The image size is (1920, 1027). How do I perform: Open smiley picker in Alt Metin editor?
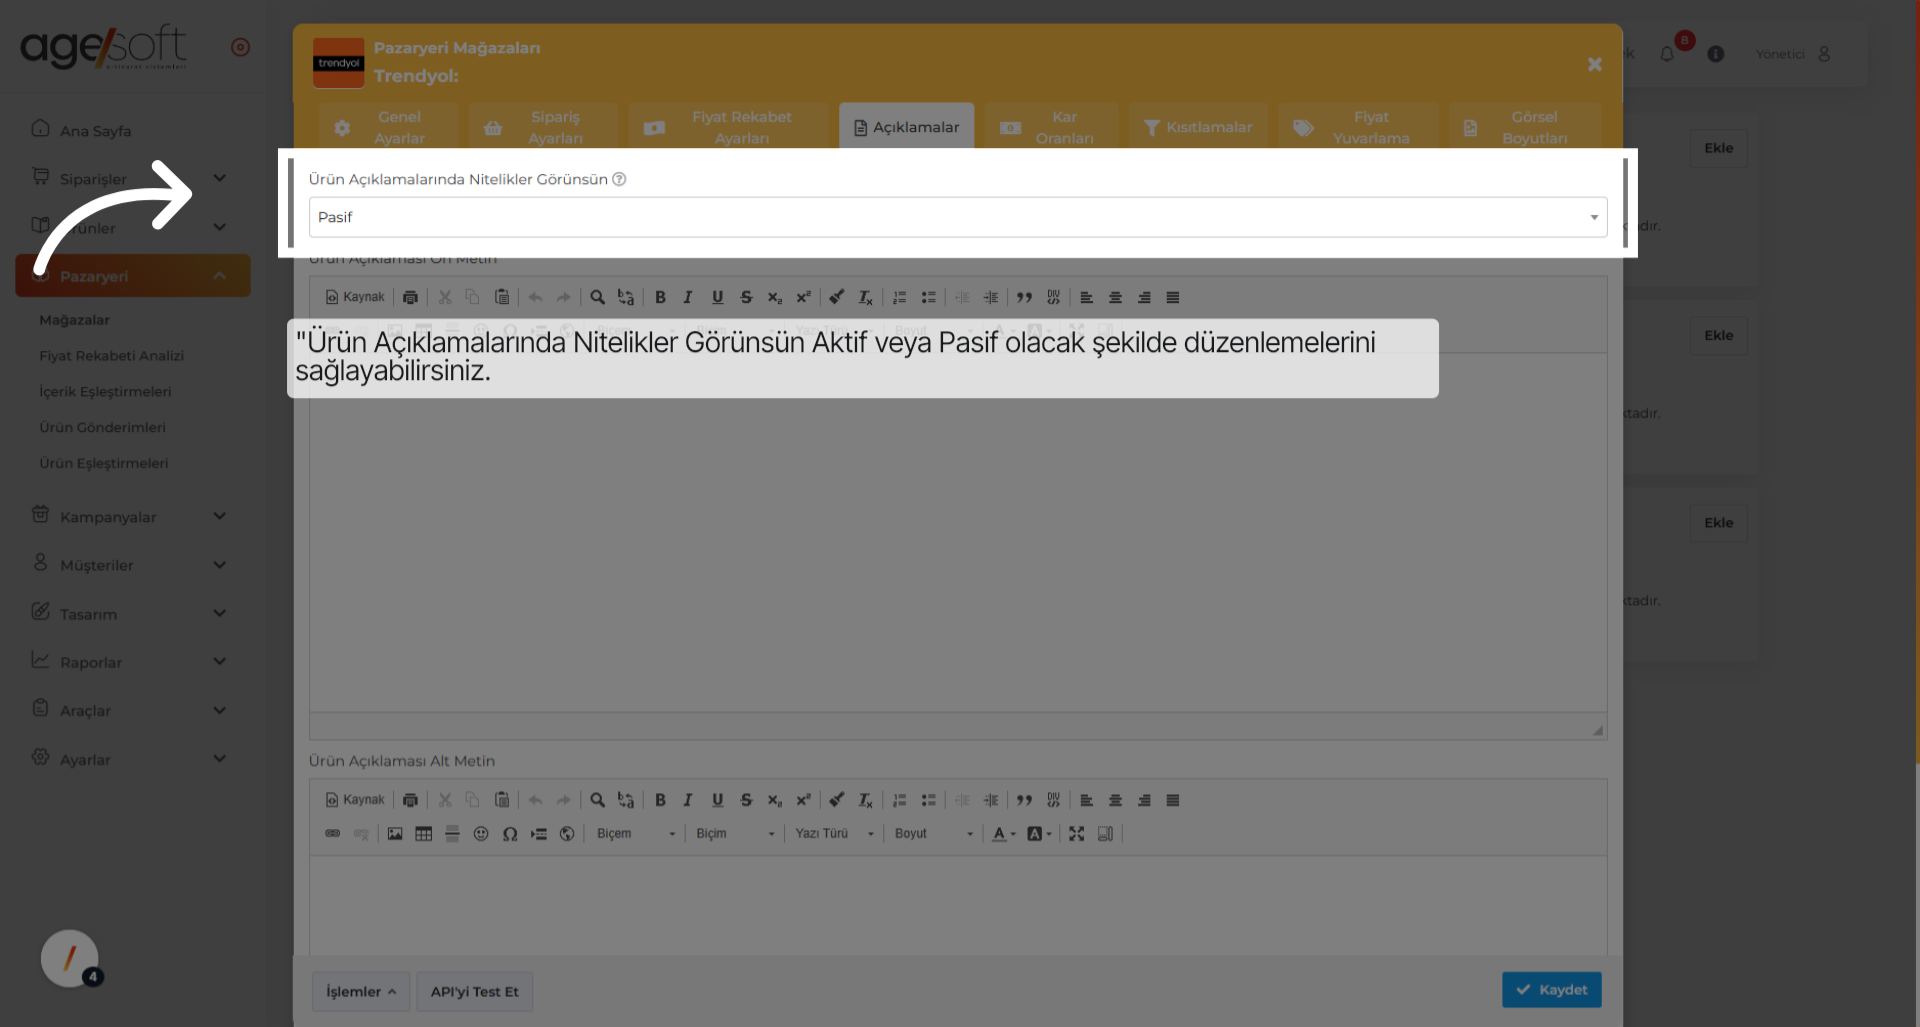481,833
